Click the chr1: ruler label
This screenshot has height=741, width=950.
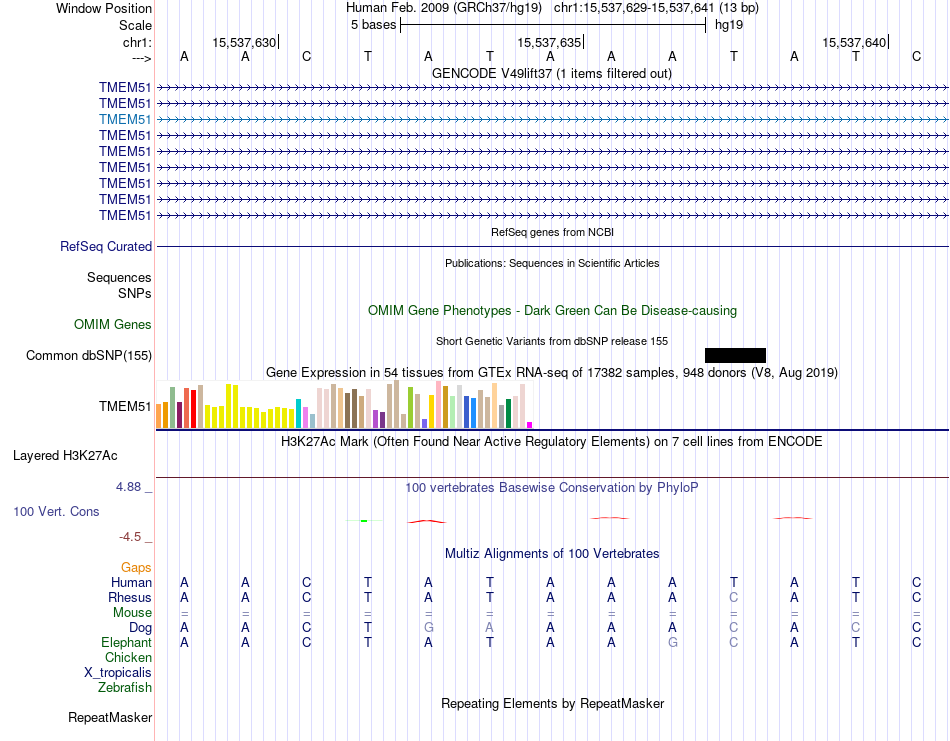tap(137, 42)
